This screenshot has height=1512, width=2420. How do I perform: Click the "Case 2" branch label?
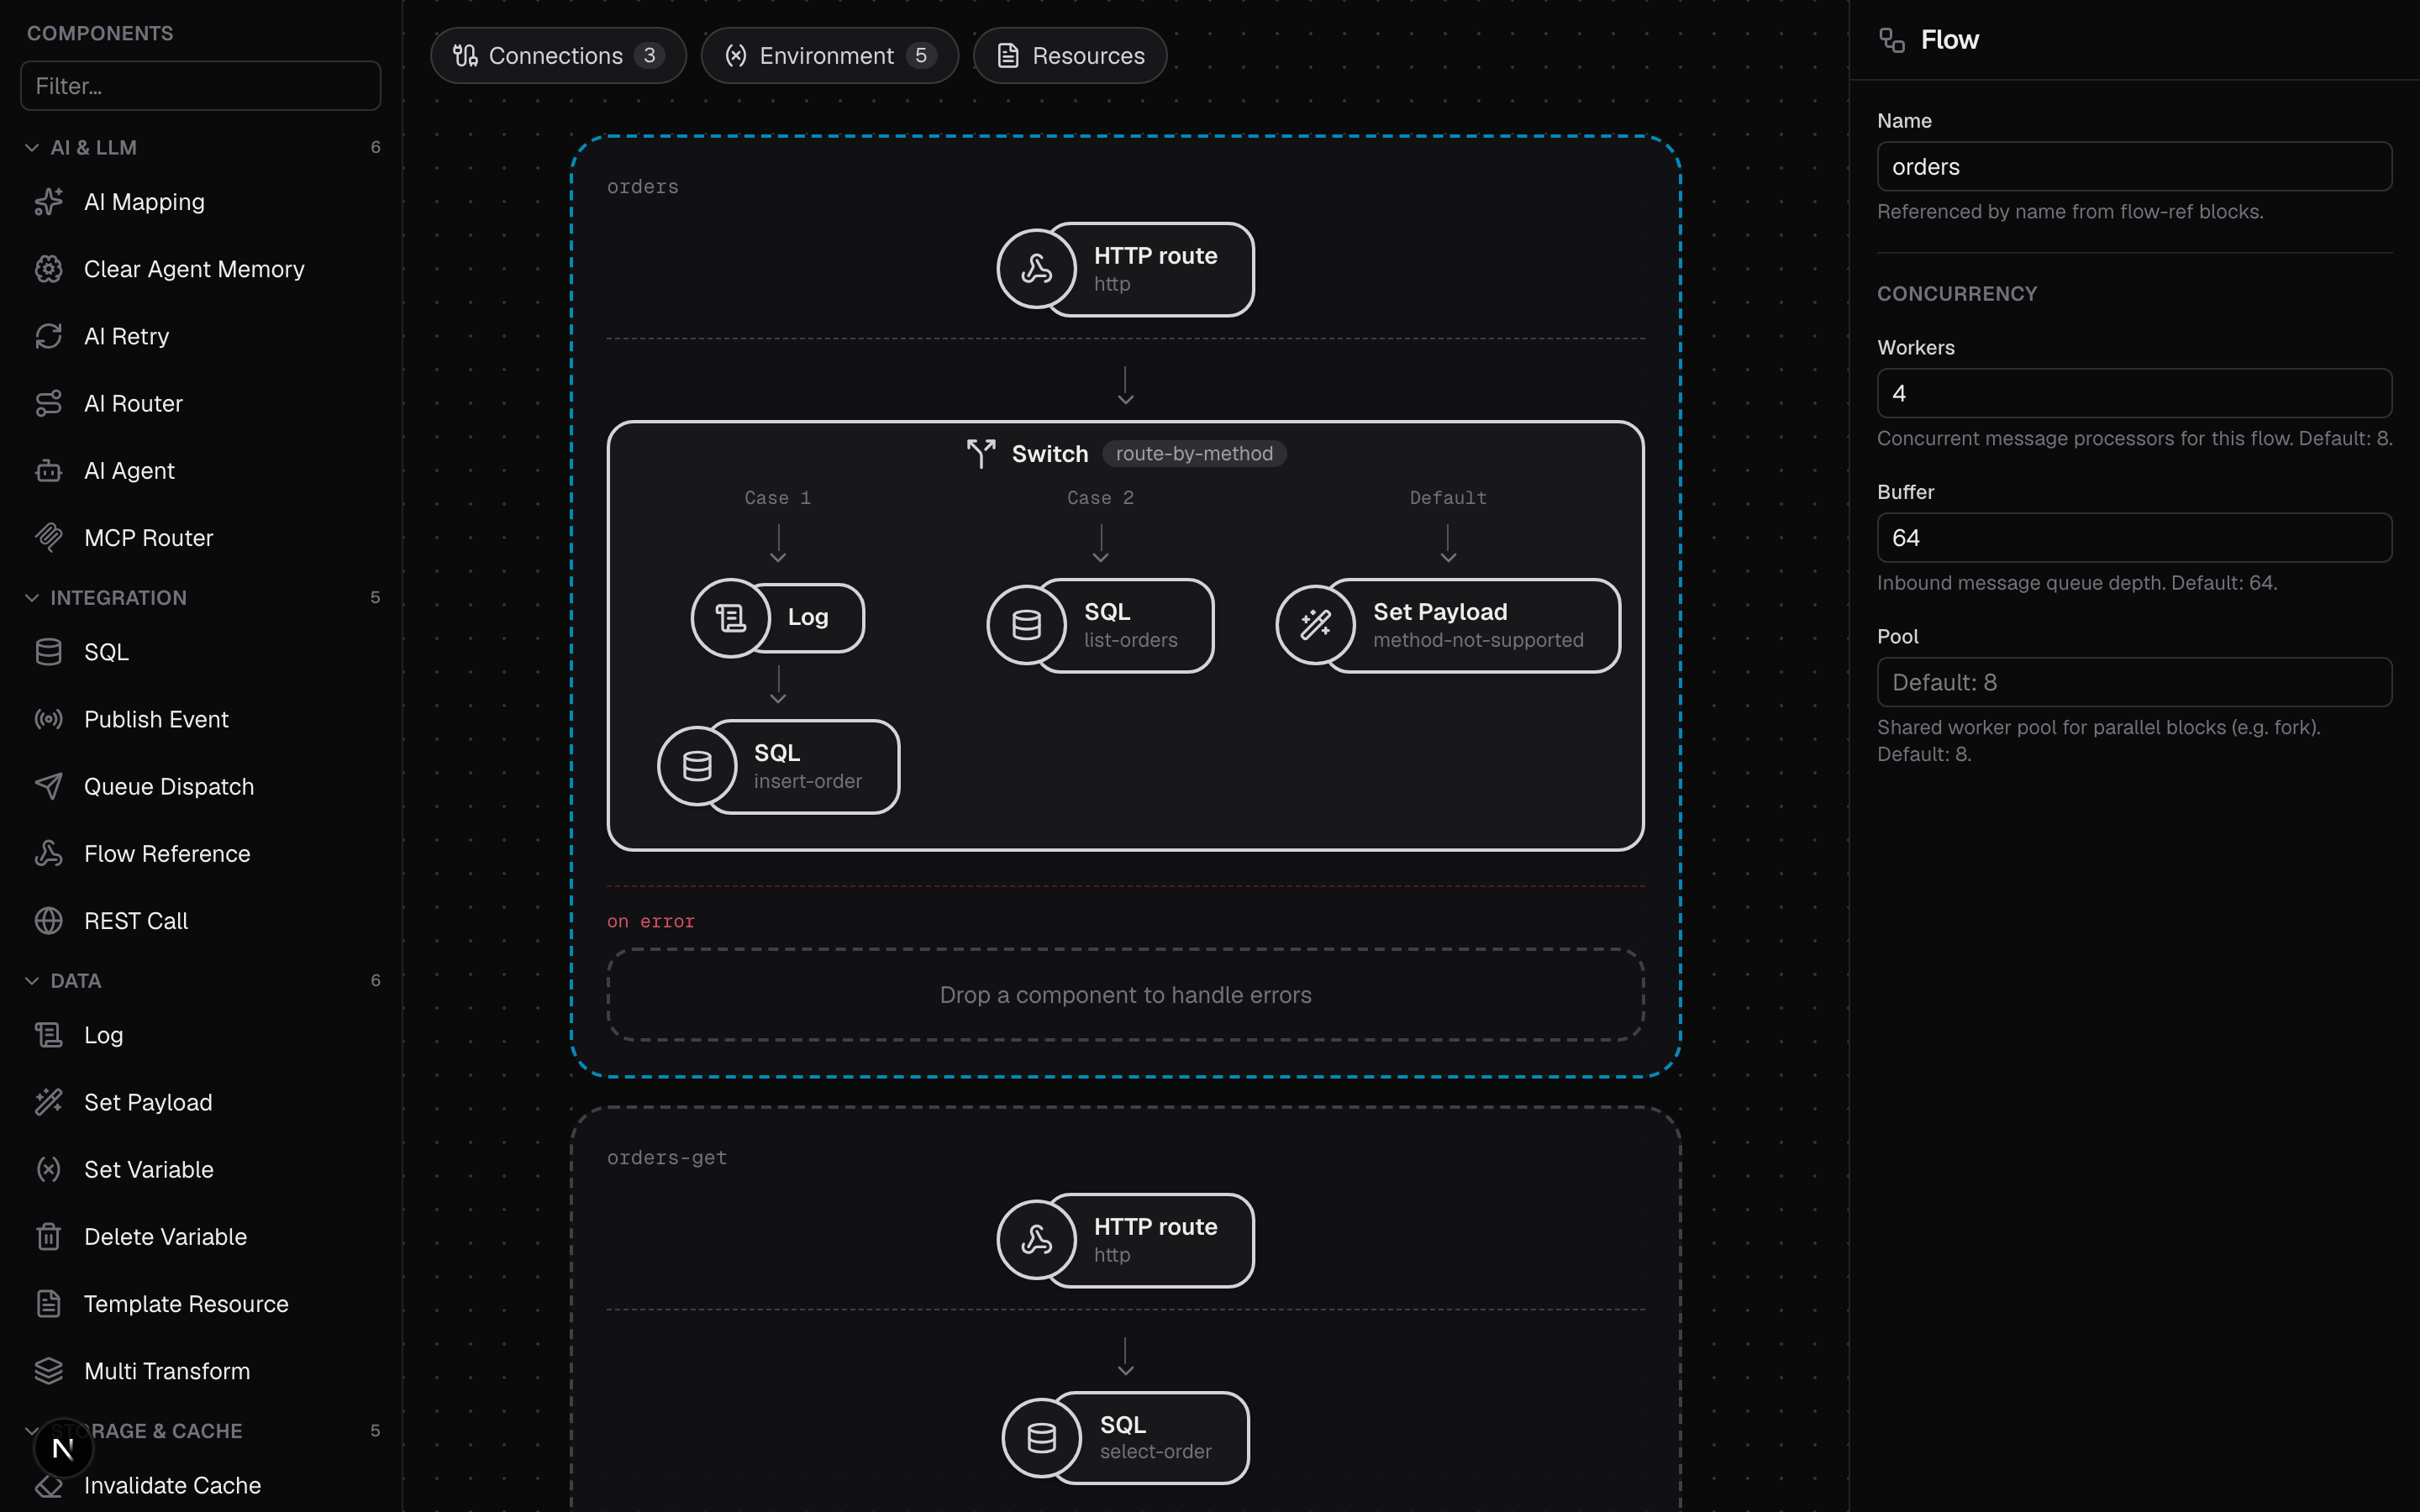tap(1100, 497)
